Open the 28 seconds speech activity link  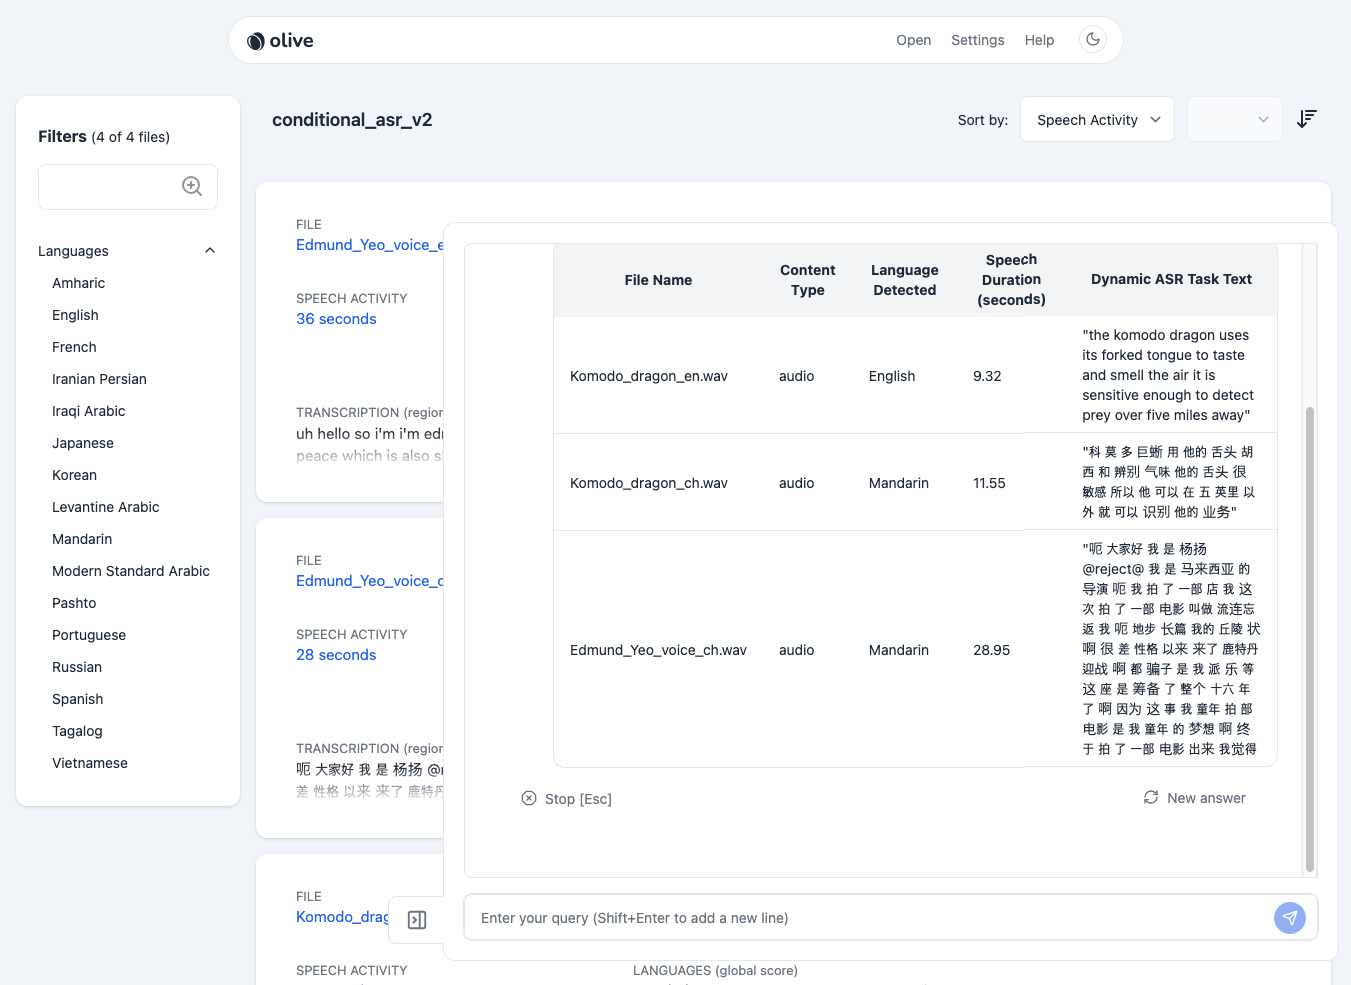[336, 655]
